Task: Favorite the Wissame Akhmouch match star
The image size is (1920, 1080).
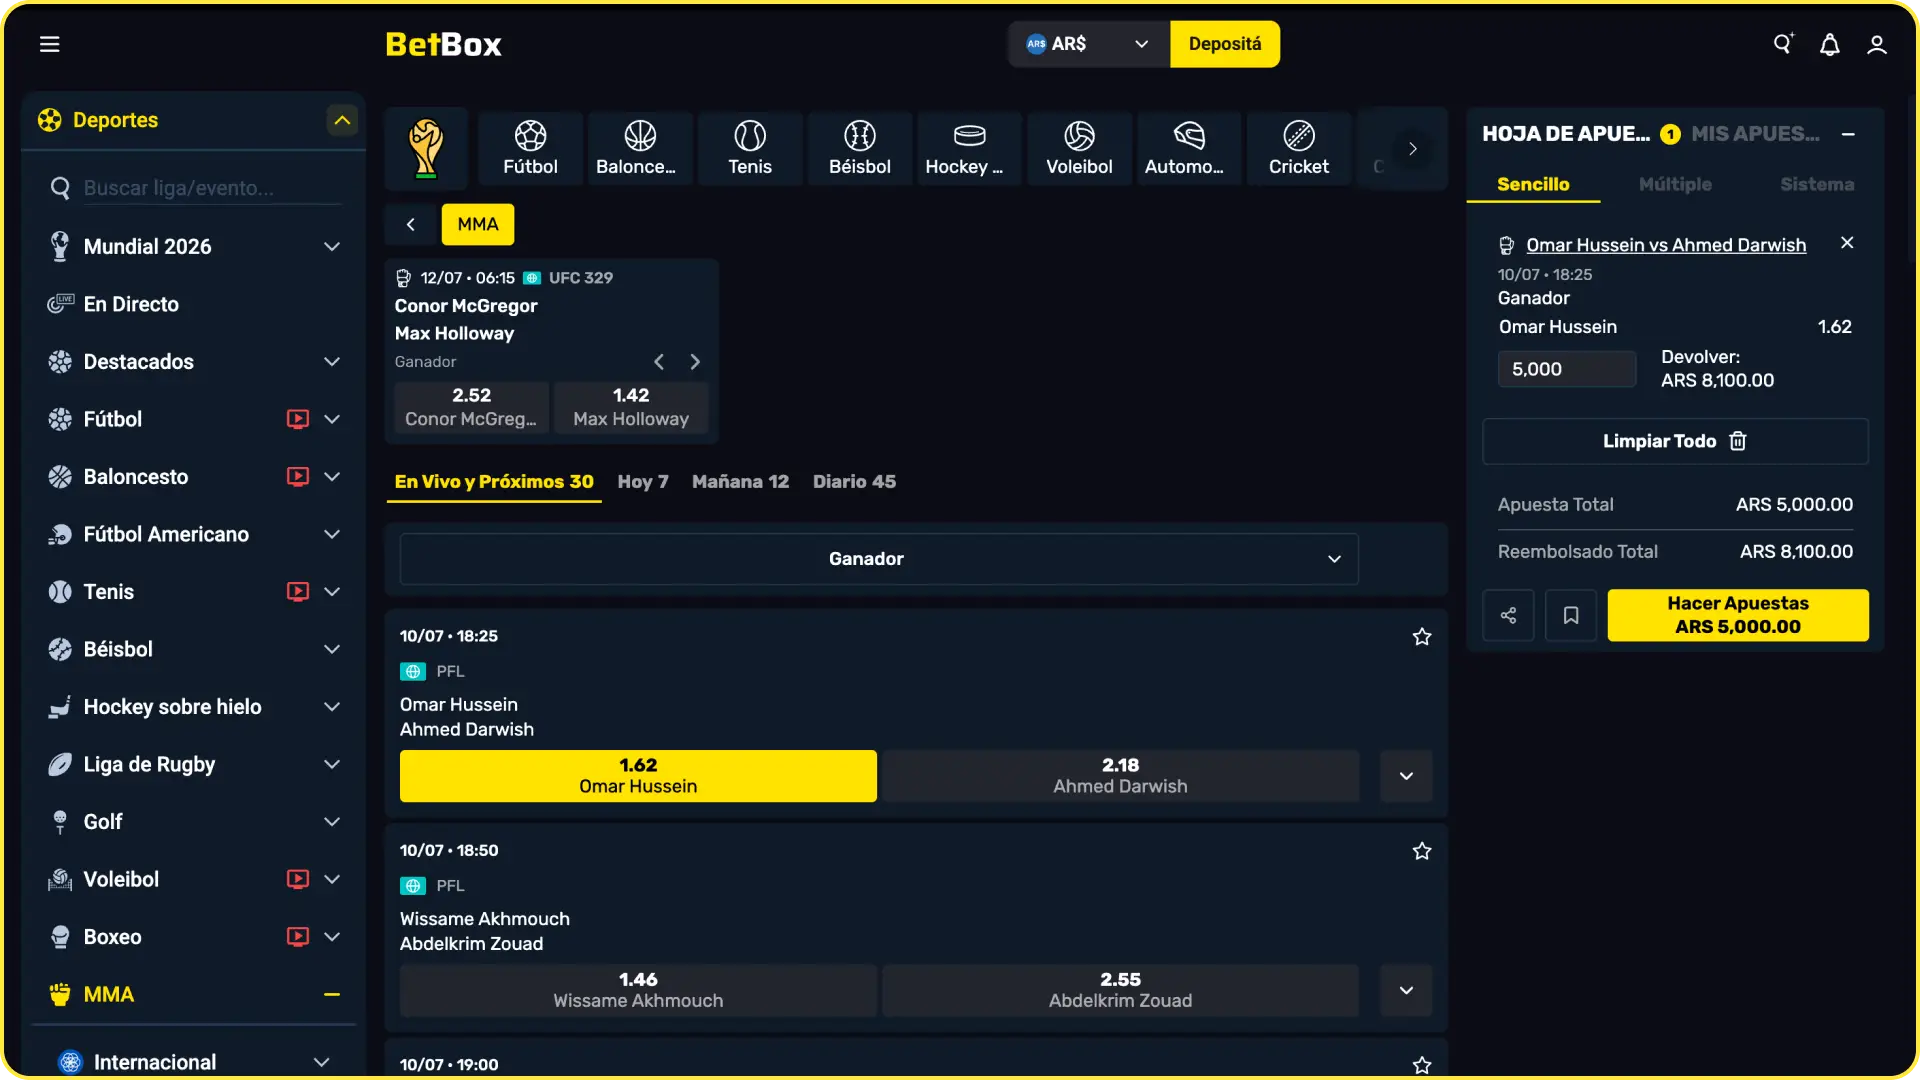Action: (x=1422, y=851)
